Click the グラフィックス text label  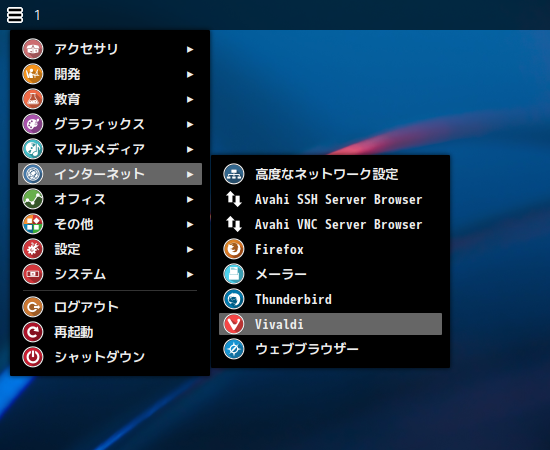click(x=100, y=124)
